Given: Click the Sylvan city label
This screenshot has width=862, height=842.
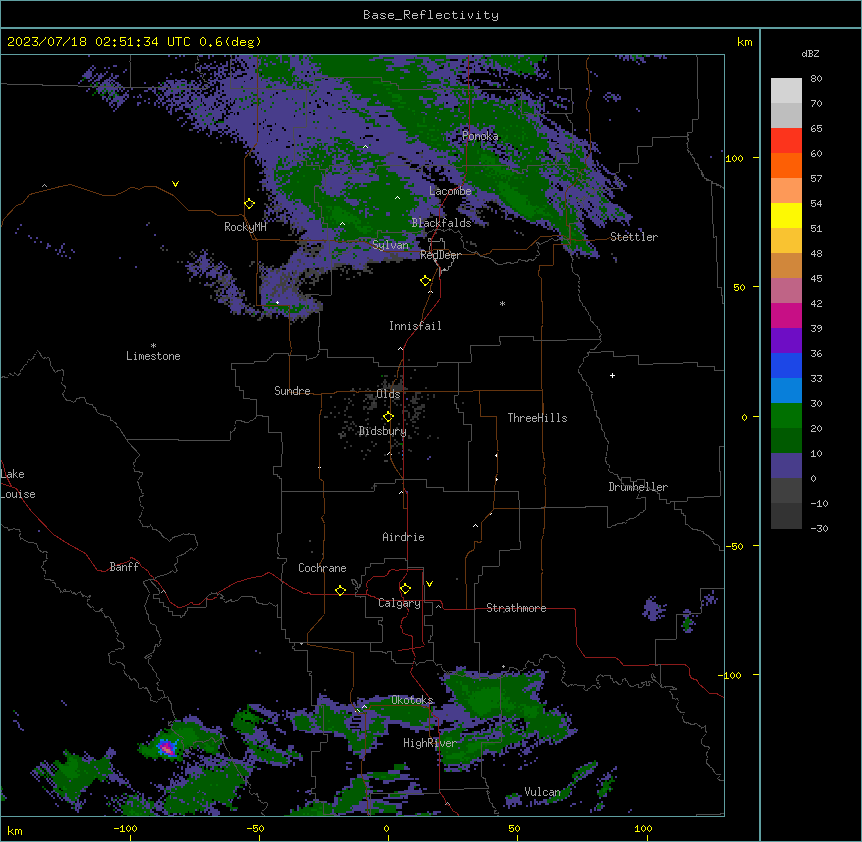Looking at the screenshot, I should pos(390,245).
